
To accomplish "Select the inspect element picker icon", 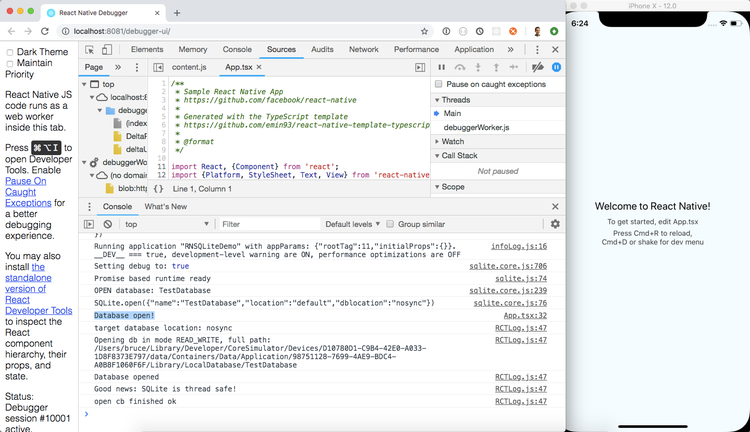I will pyautogui.click(x=89, y=50).
